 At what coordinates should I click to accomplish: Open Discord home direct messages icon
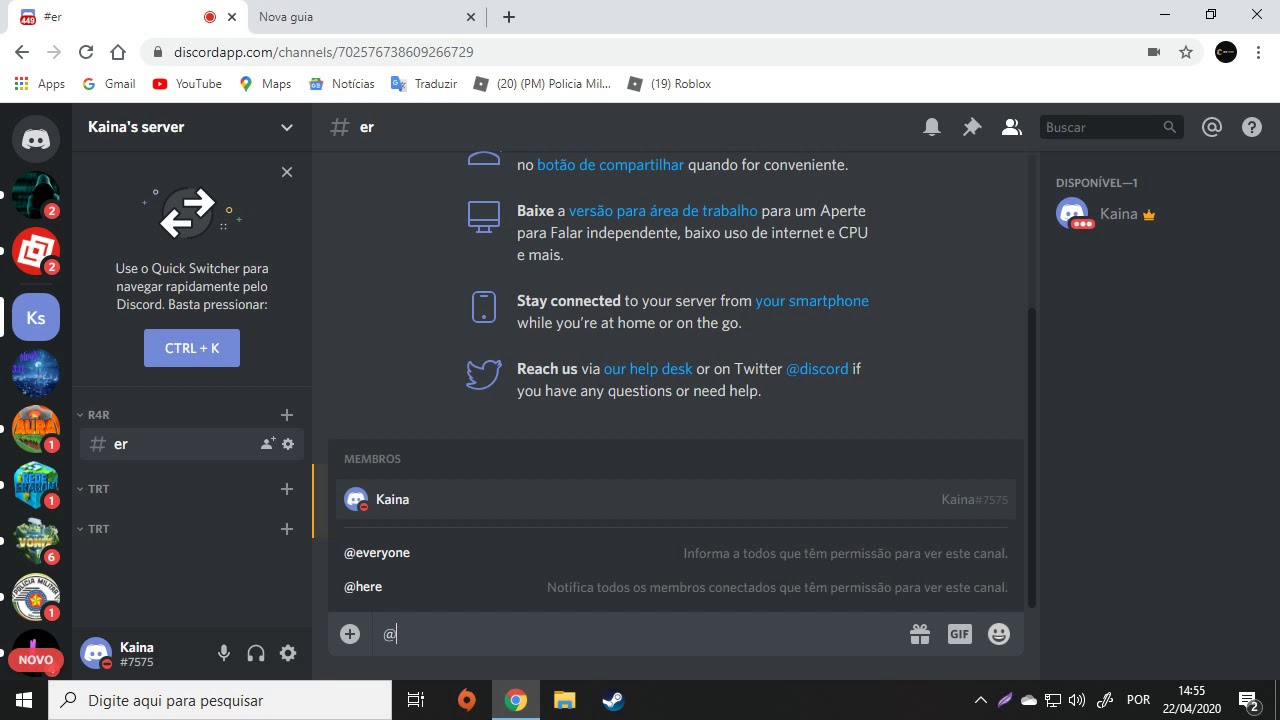point(36,139)
